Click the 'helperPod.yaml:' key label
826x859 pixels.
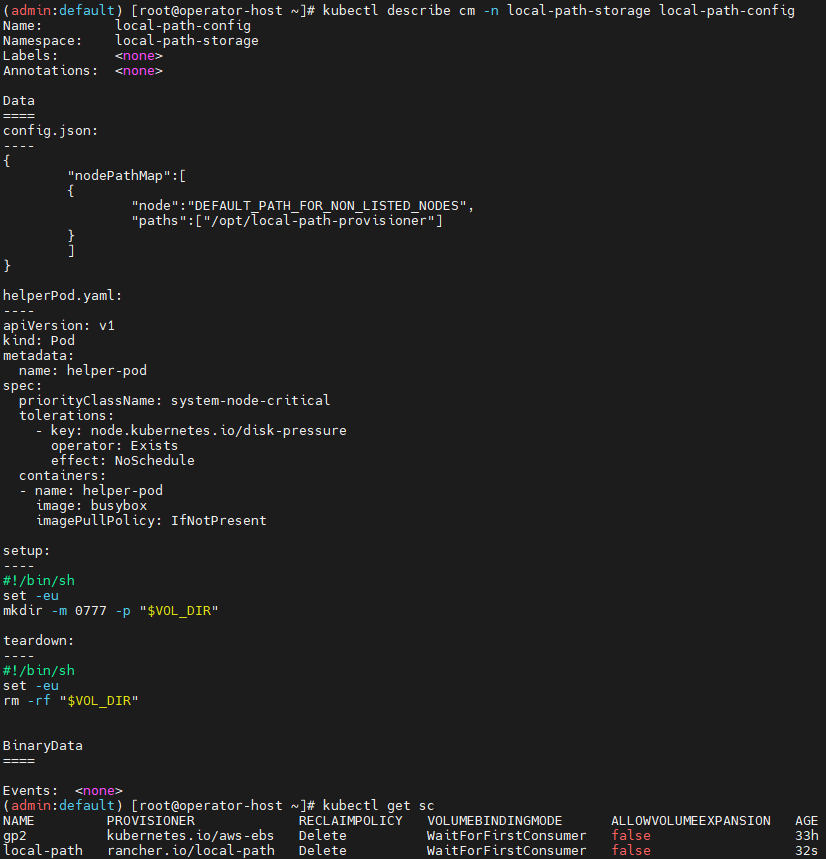click(x=62, y=296)
